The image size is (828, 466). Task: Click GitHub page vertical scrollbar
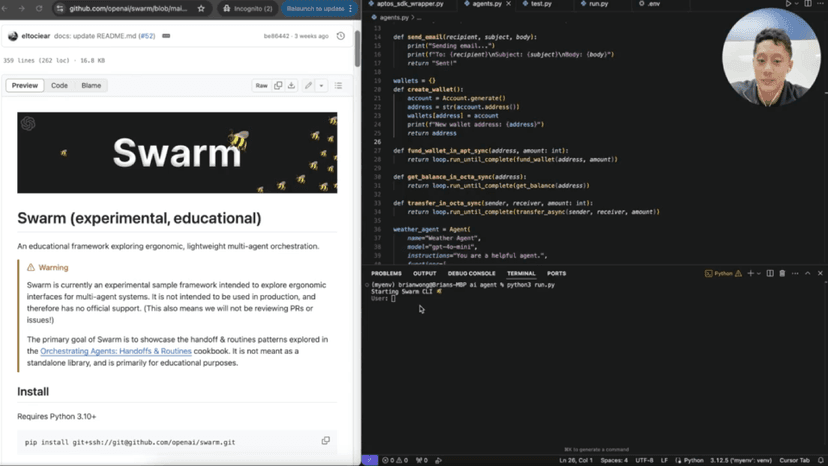357,48
